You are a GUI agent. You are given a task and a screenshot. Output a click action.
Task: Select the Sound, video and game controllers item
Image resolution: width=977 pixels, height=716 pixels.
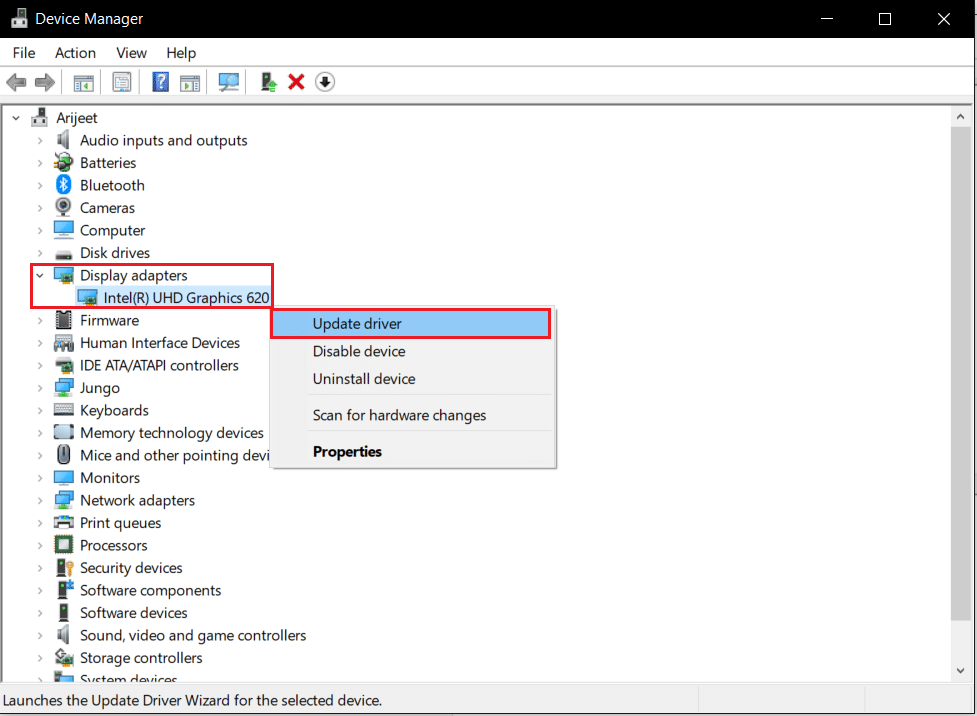193,635
